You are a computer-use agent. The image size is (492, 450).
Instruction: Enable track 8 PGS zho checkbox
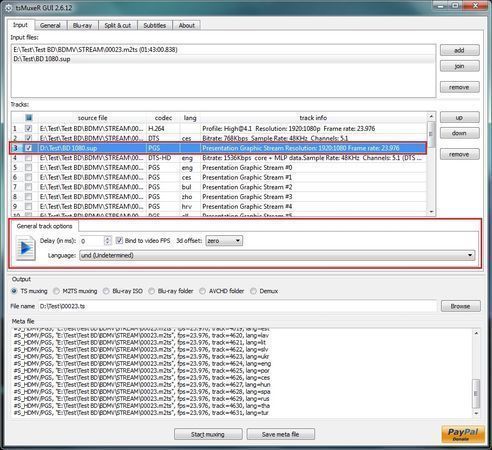tap(29, 197)
